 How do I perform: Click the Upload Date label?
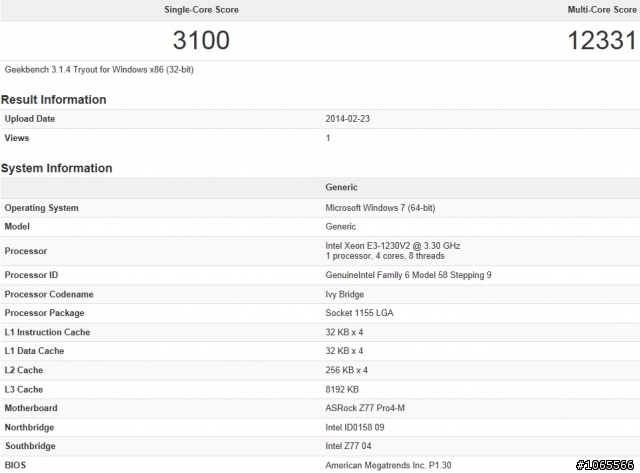pyautogui.click(x=30, y=119)
